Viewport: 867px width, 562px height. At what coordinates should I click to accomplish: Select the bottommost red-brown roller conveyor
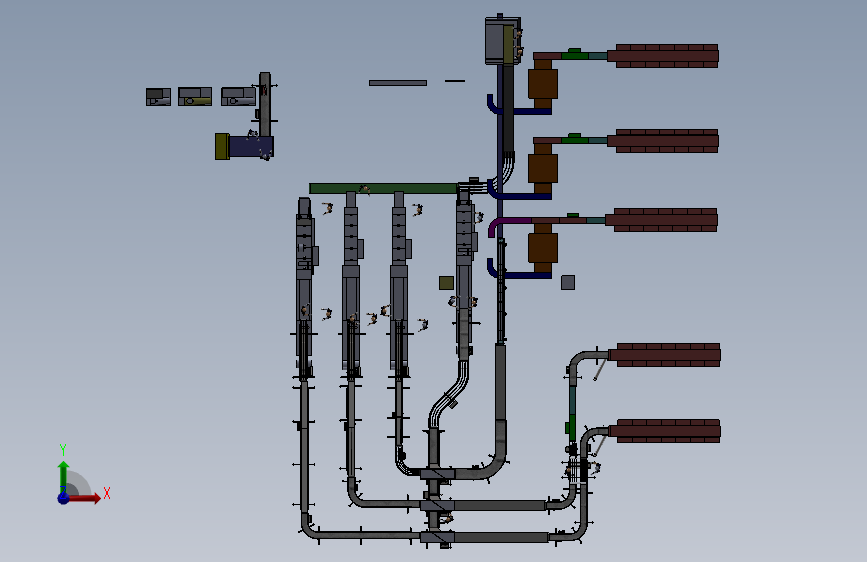tap(665, 431)
